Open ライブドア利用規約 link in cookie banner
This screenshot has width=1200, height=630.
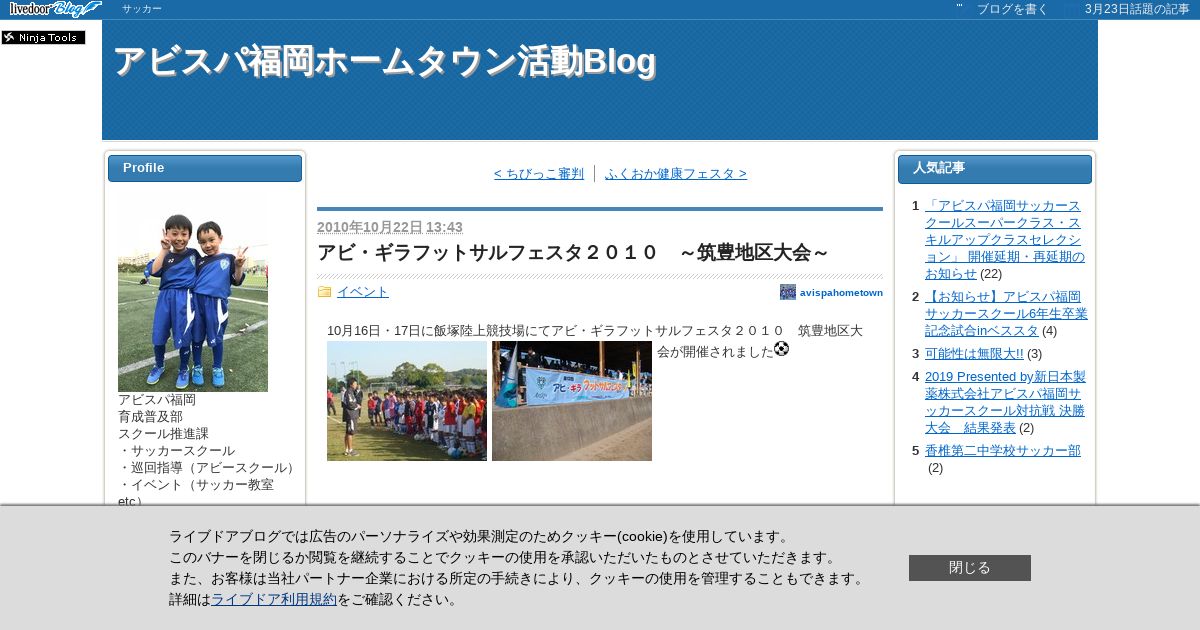(274, 600)
